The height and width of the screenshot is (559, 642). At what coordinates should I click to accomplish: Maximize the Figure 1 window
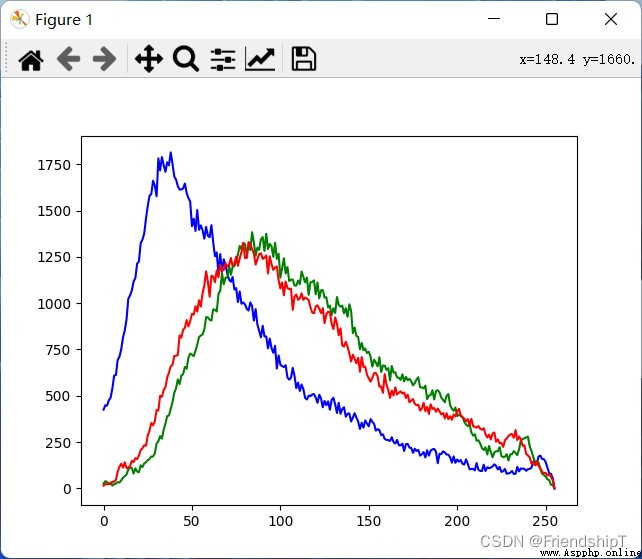552,19
